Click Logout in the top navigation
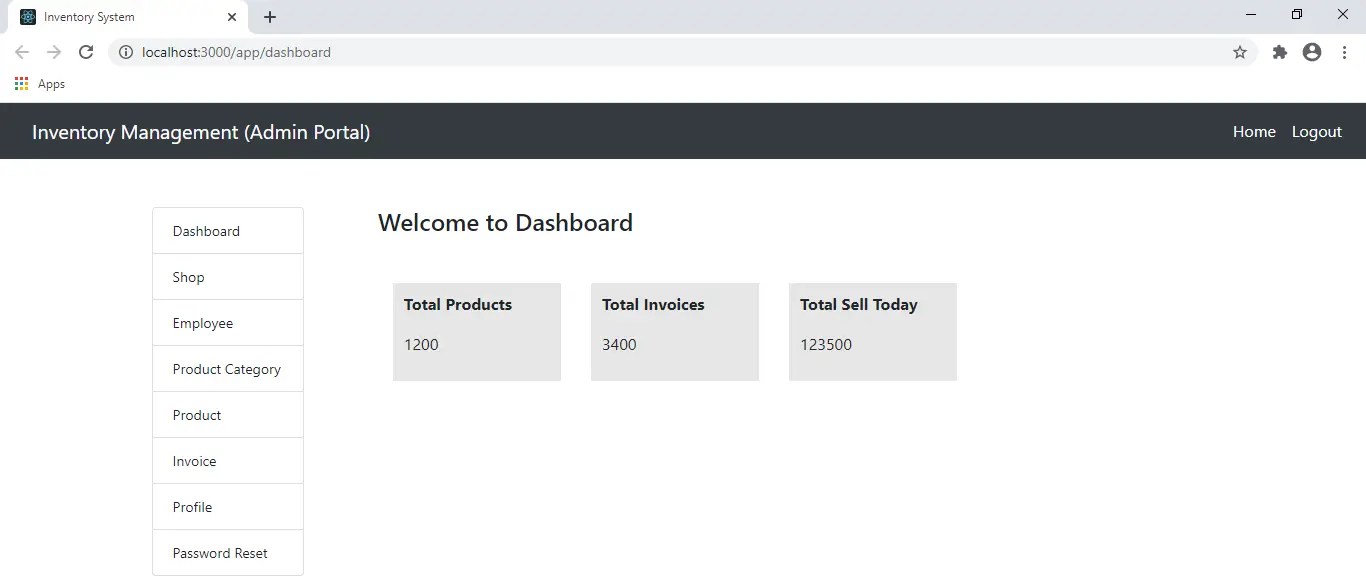Image resolution: width=1366 pixels, height=584 pixels. click(x=1316, y=131)
